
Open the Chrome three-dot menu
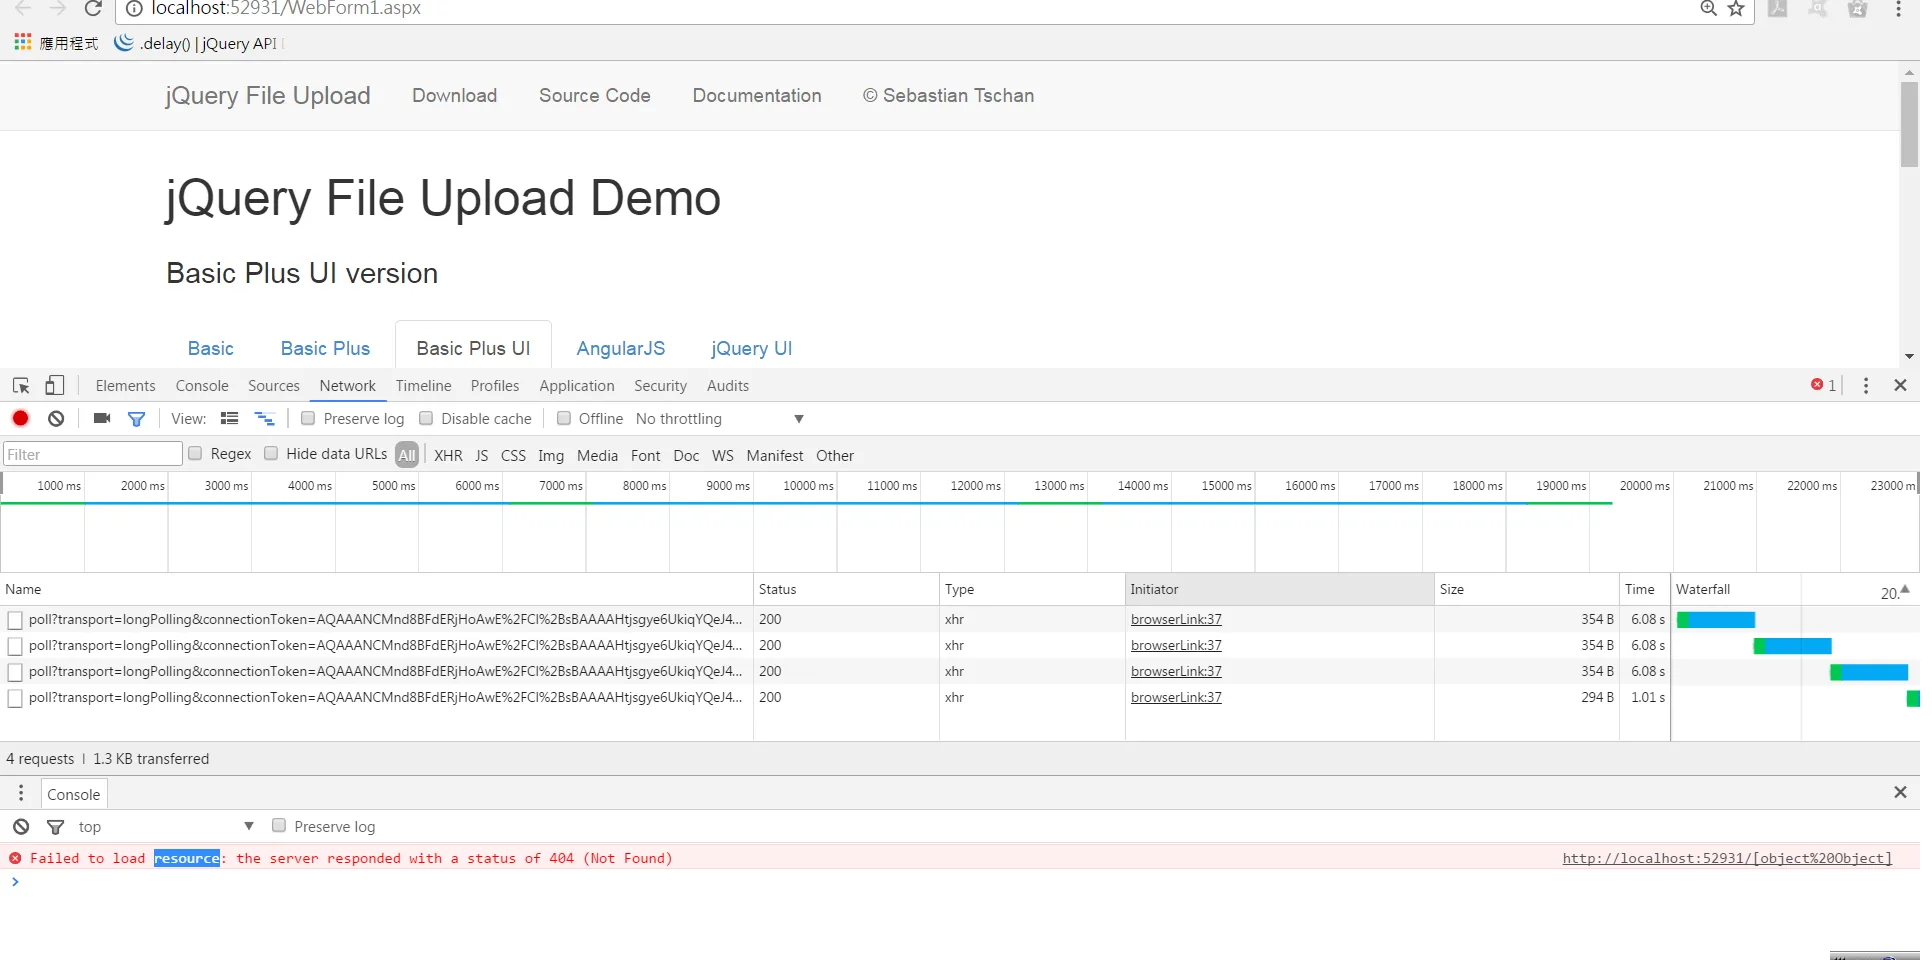1898,9
